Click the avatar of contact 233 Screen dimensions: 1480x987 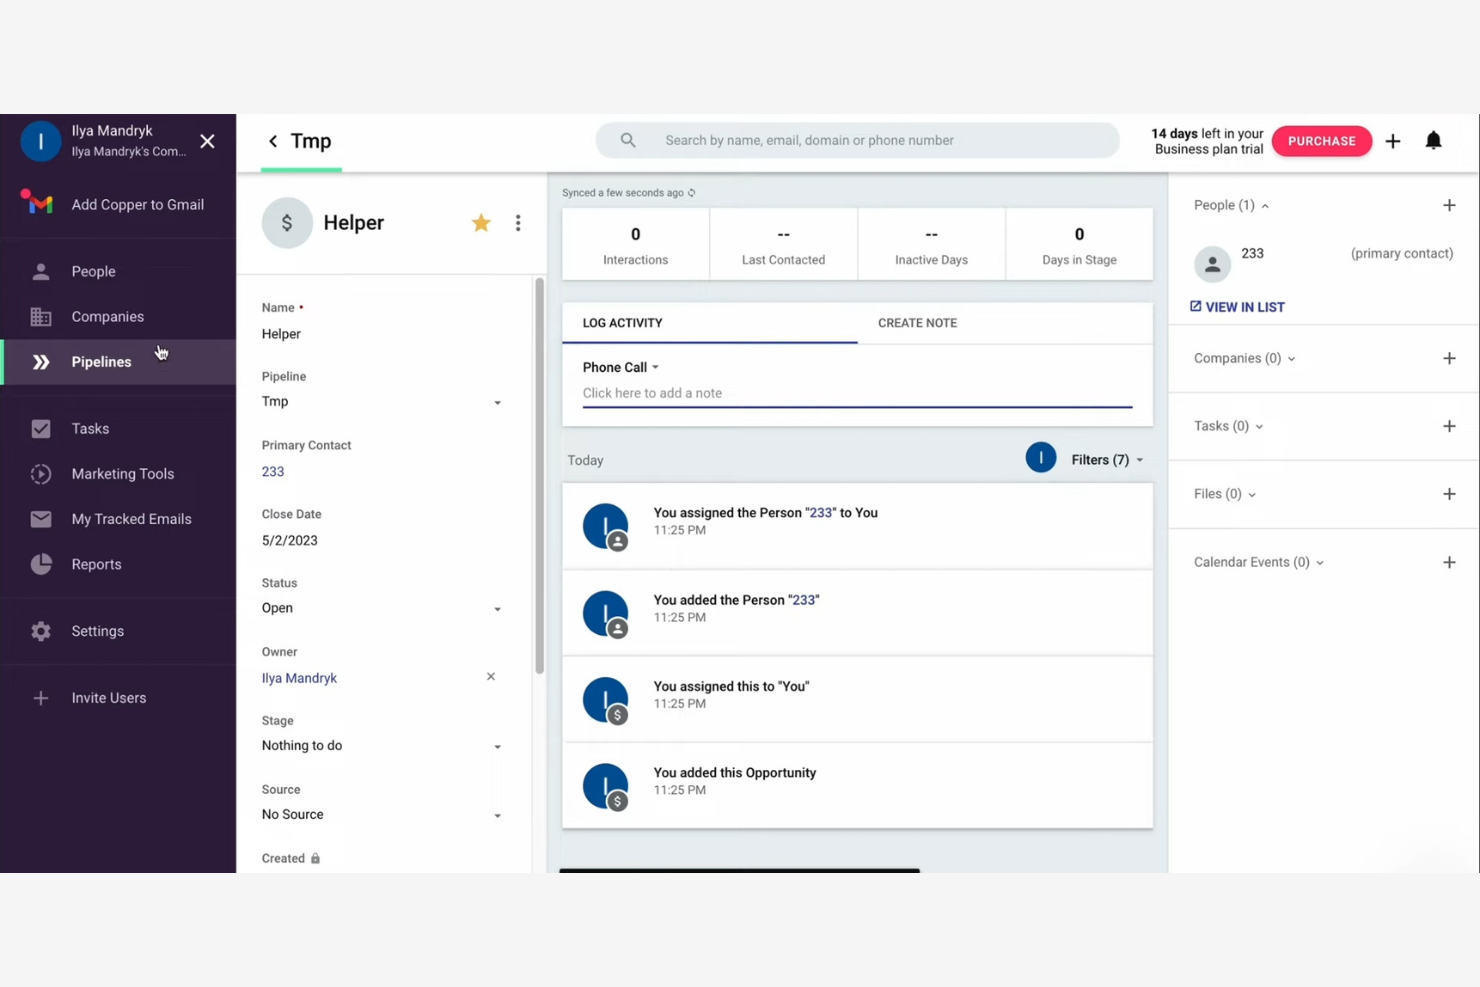coord(1212,264)
